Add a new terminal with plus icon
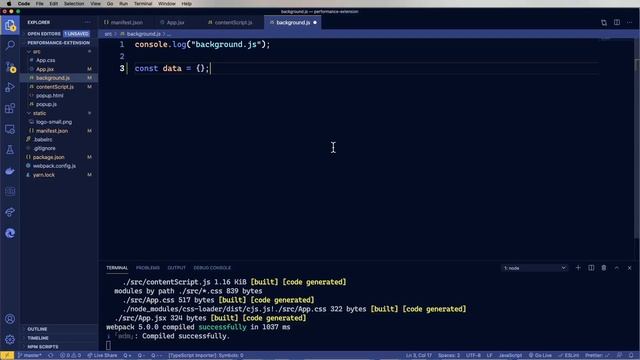Screen dimensions: 640x360 [578, 268]
